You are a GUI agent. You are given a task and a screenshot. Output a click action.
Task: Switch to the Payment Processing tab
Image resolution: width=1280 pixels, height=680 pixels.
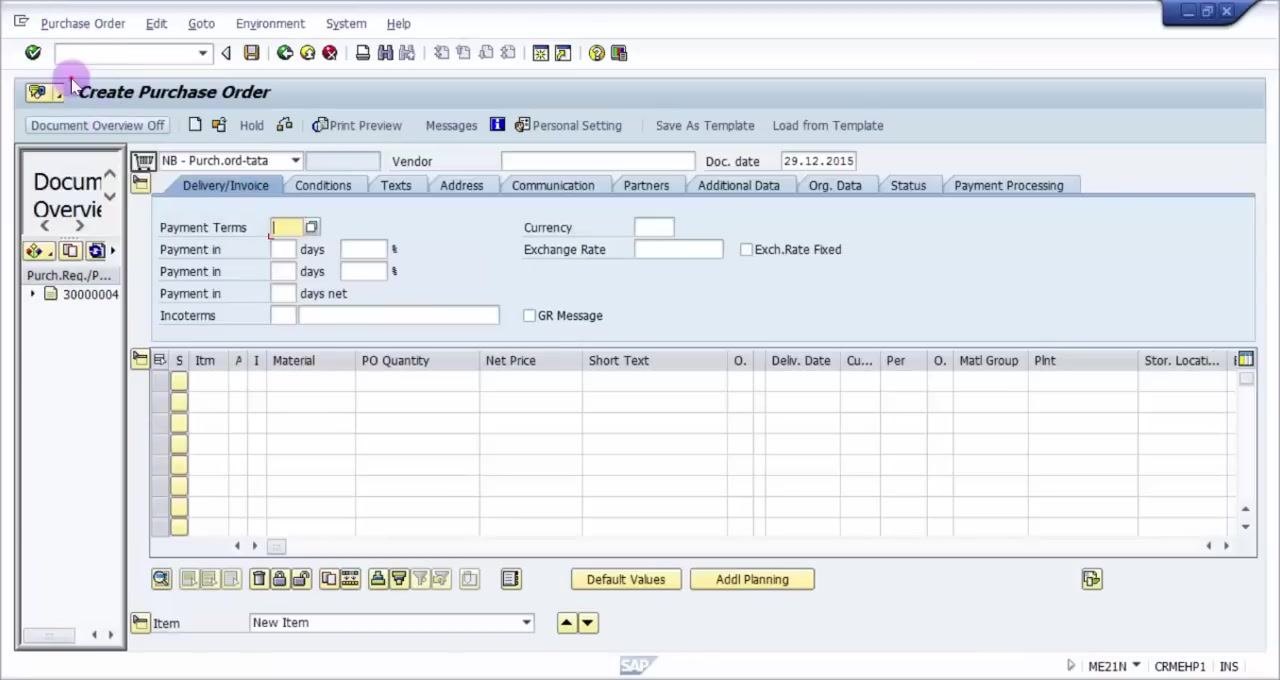point(1009,185)
